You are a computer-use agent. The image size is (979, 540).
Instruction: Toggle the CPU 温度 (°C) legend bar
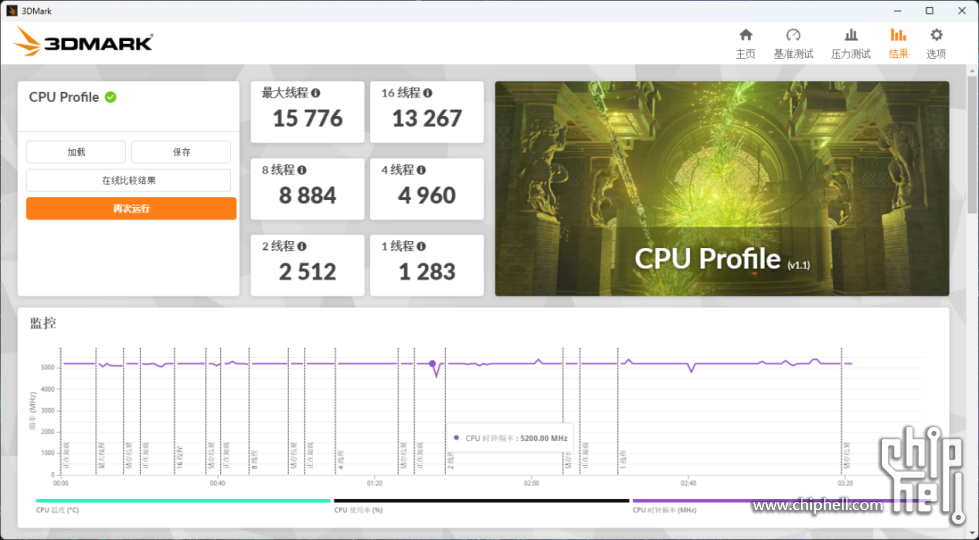point(183,501)
